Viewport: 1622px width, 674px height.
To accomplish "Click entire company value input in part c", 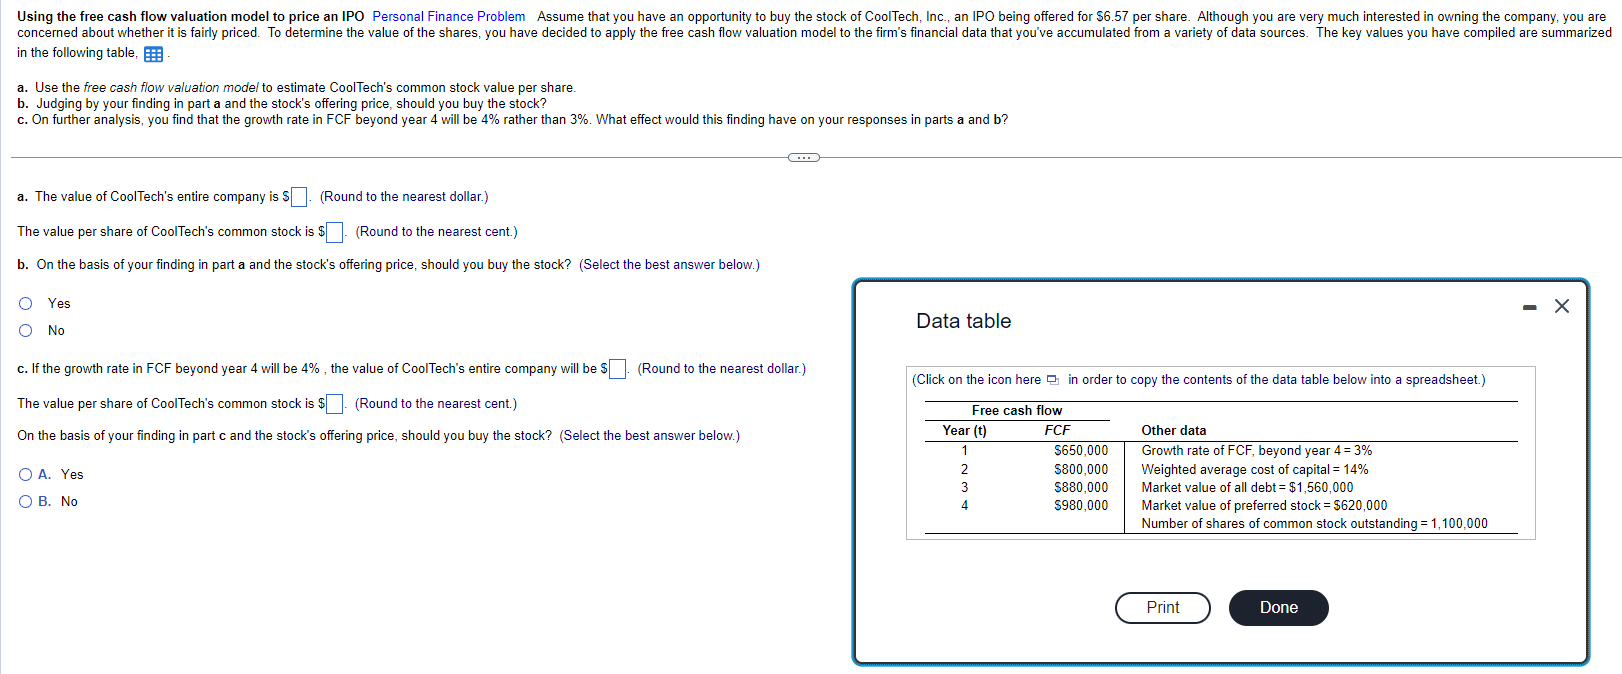I will pyautogui.click(x=618, y=369).
